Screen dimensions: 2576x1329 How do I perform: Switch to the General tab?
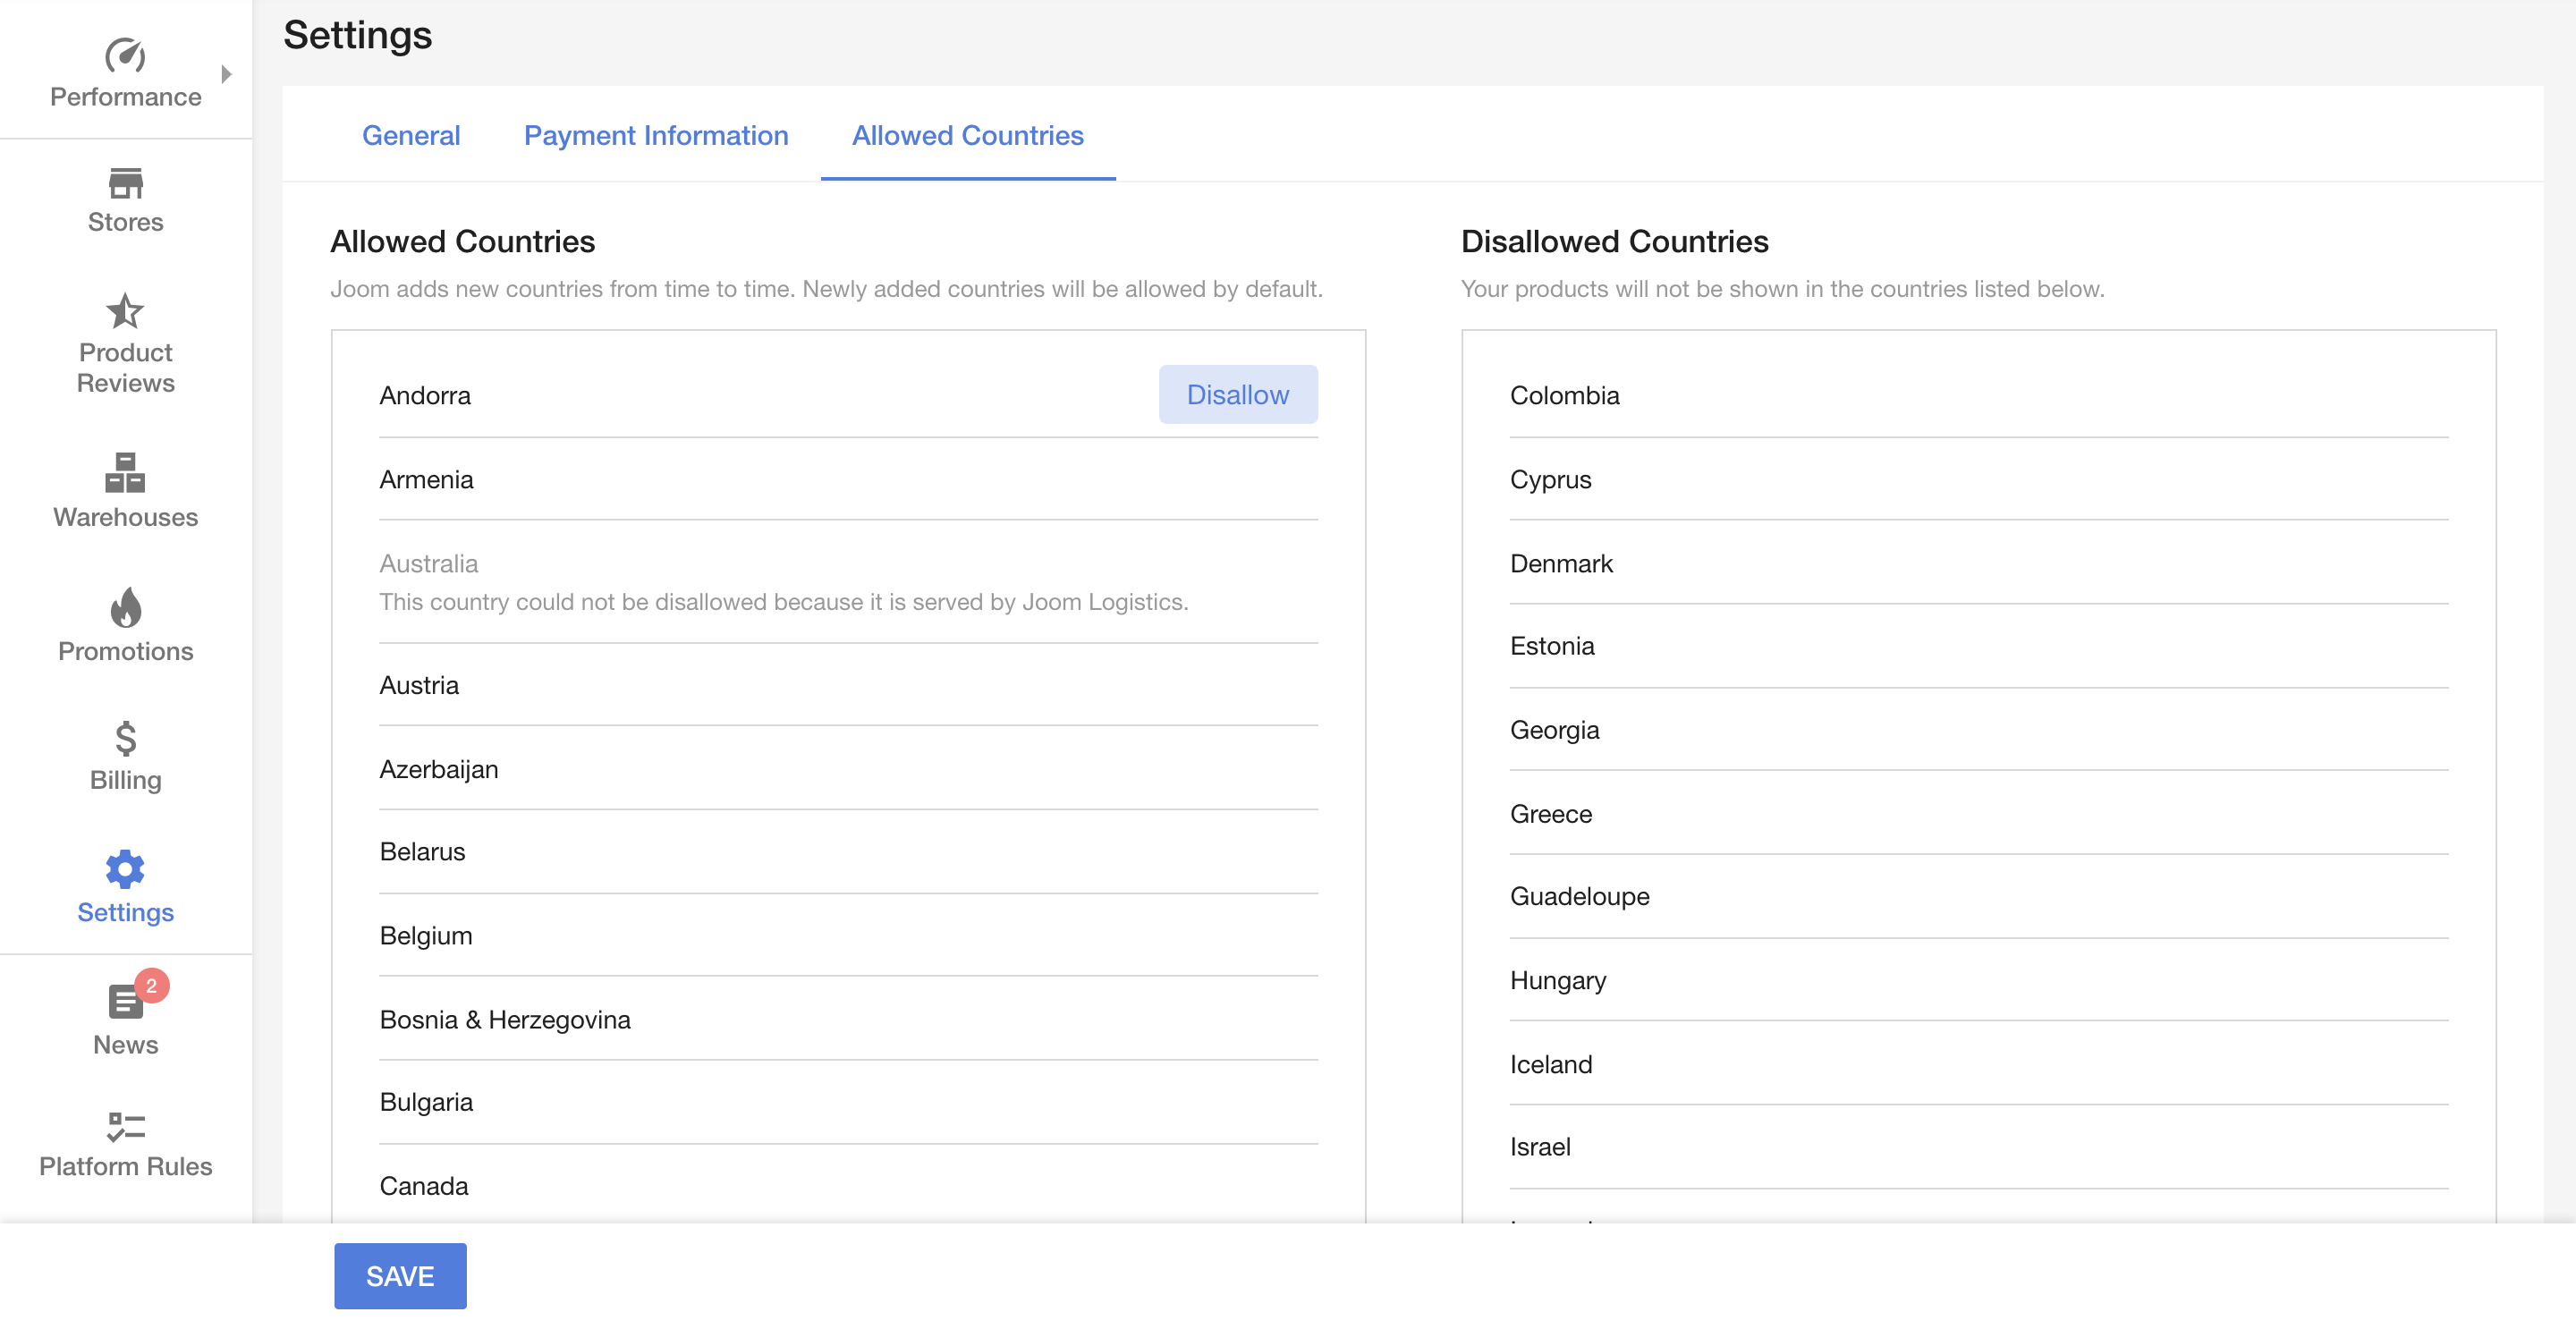(x=411, y=135)
